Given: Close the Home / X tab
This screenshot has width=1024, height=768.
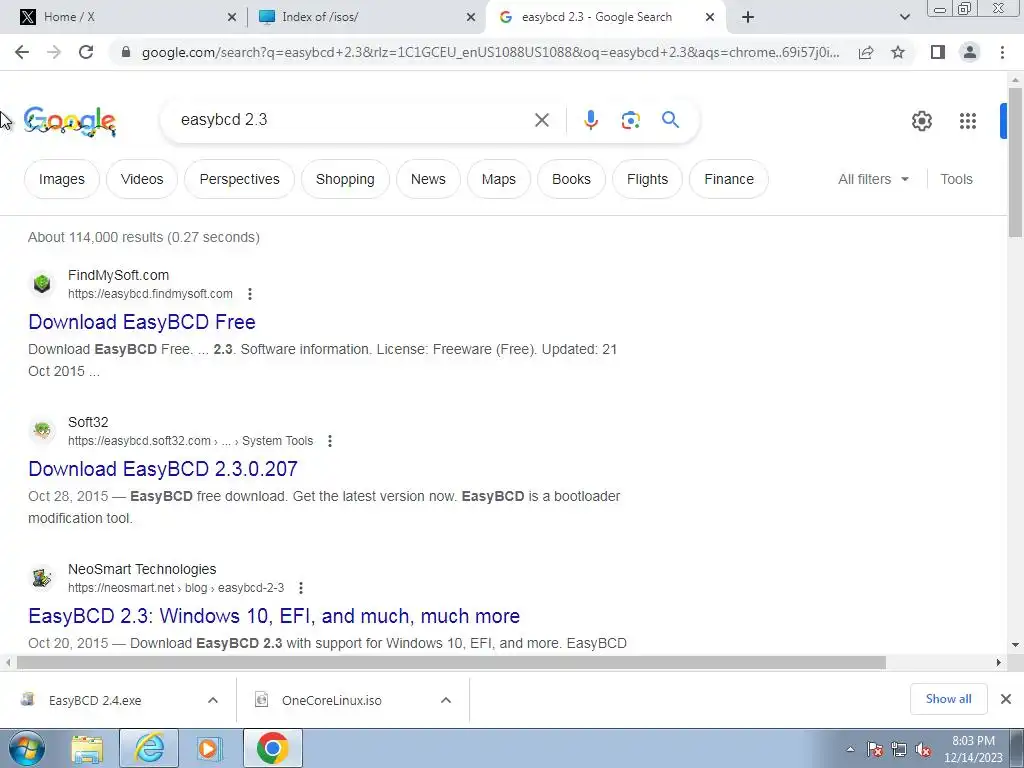Looking at the screenshot, I should pos(232,18).
